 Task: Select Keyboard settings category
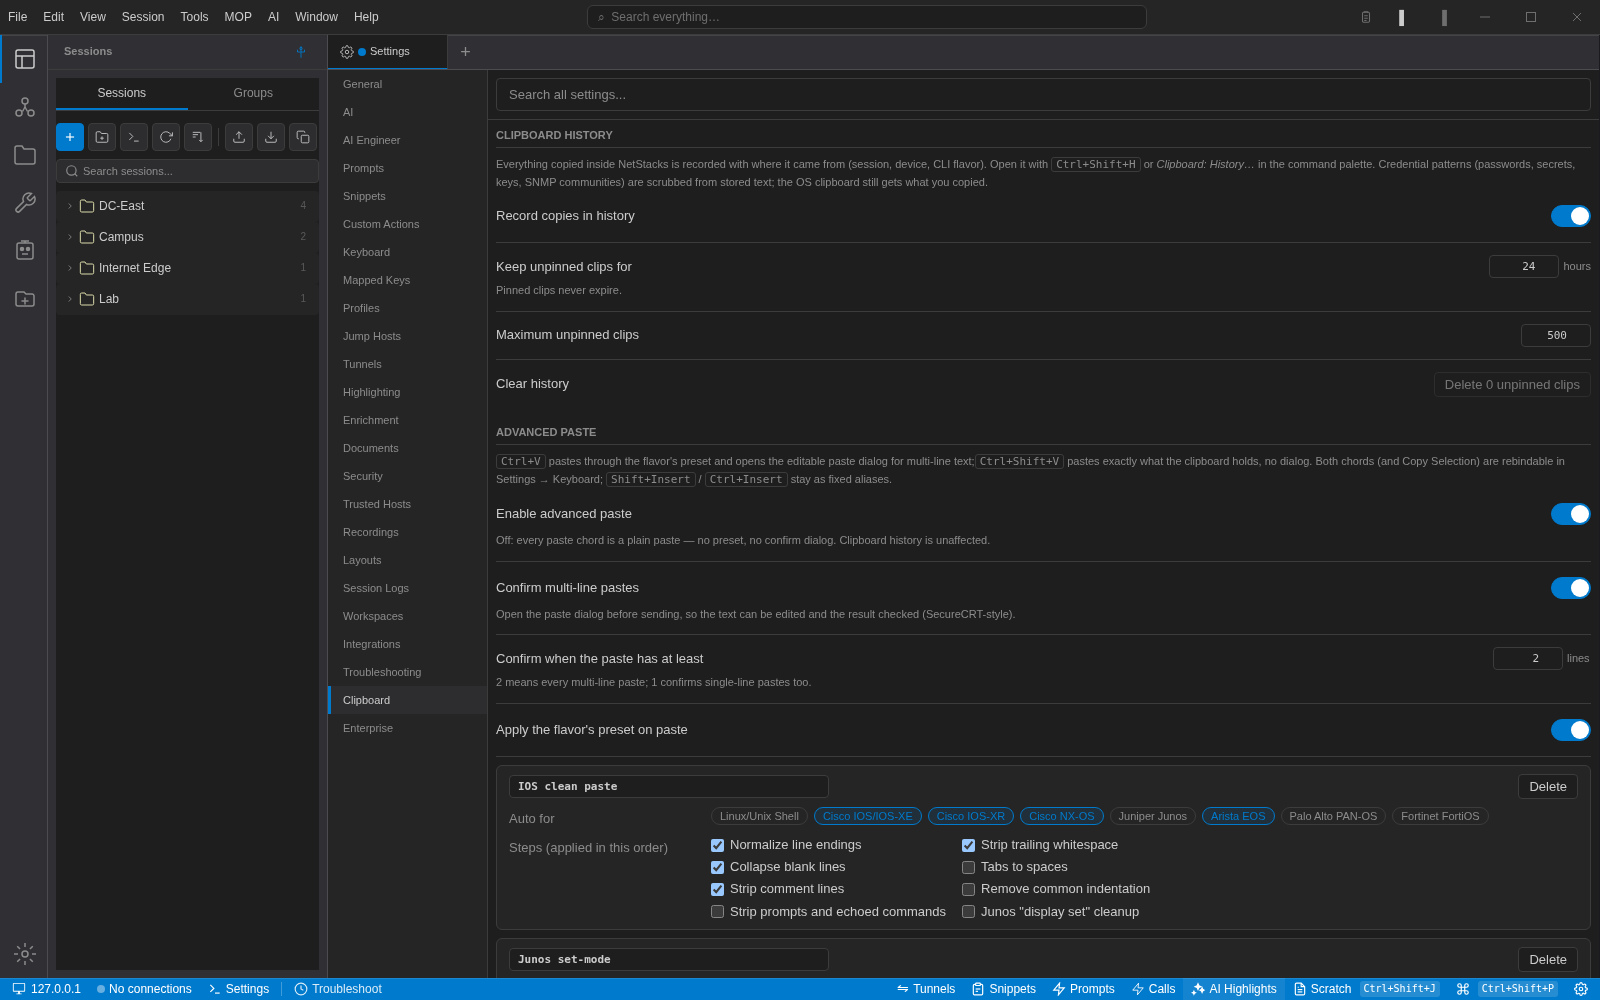[x=407, y=252]
